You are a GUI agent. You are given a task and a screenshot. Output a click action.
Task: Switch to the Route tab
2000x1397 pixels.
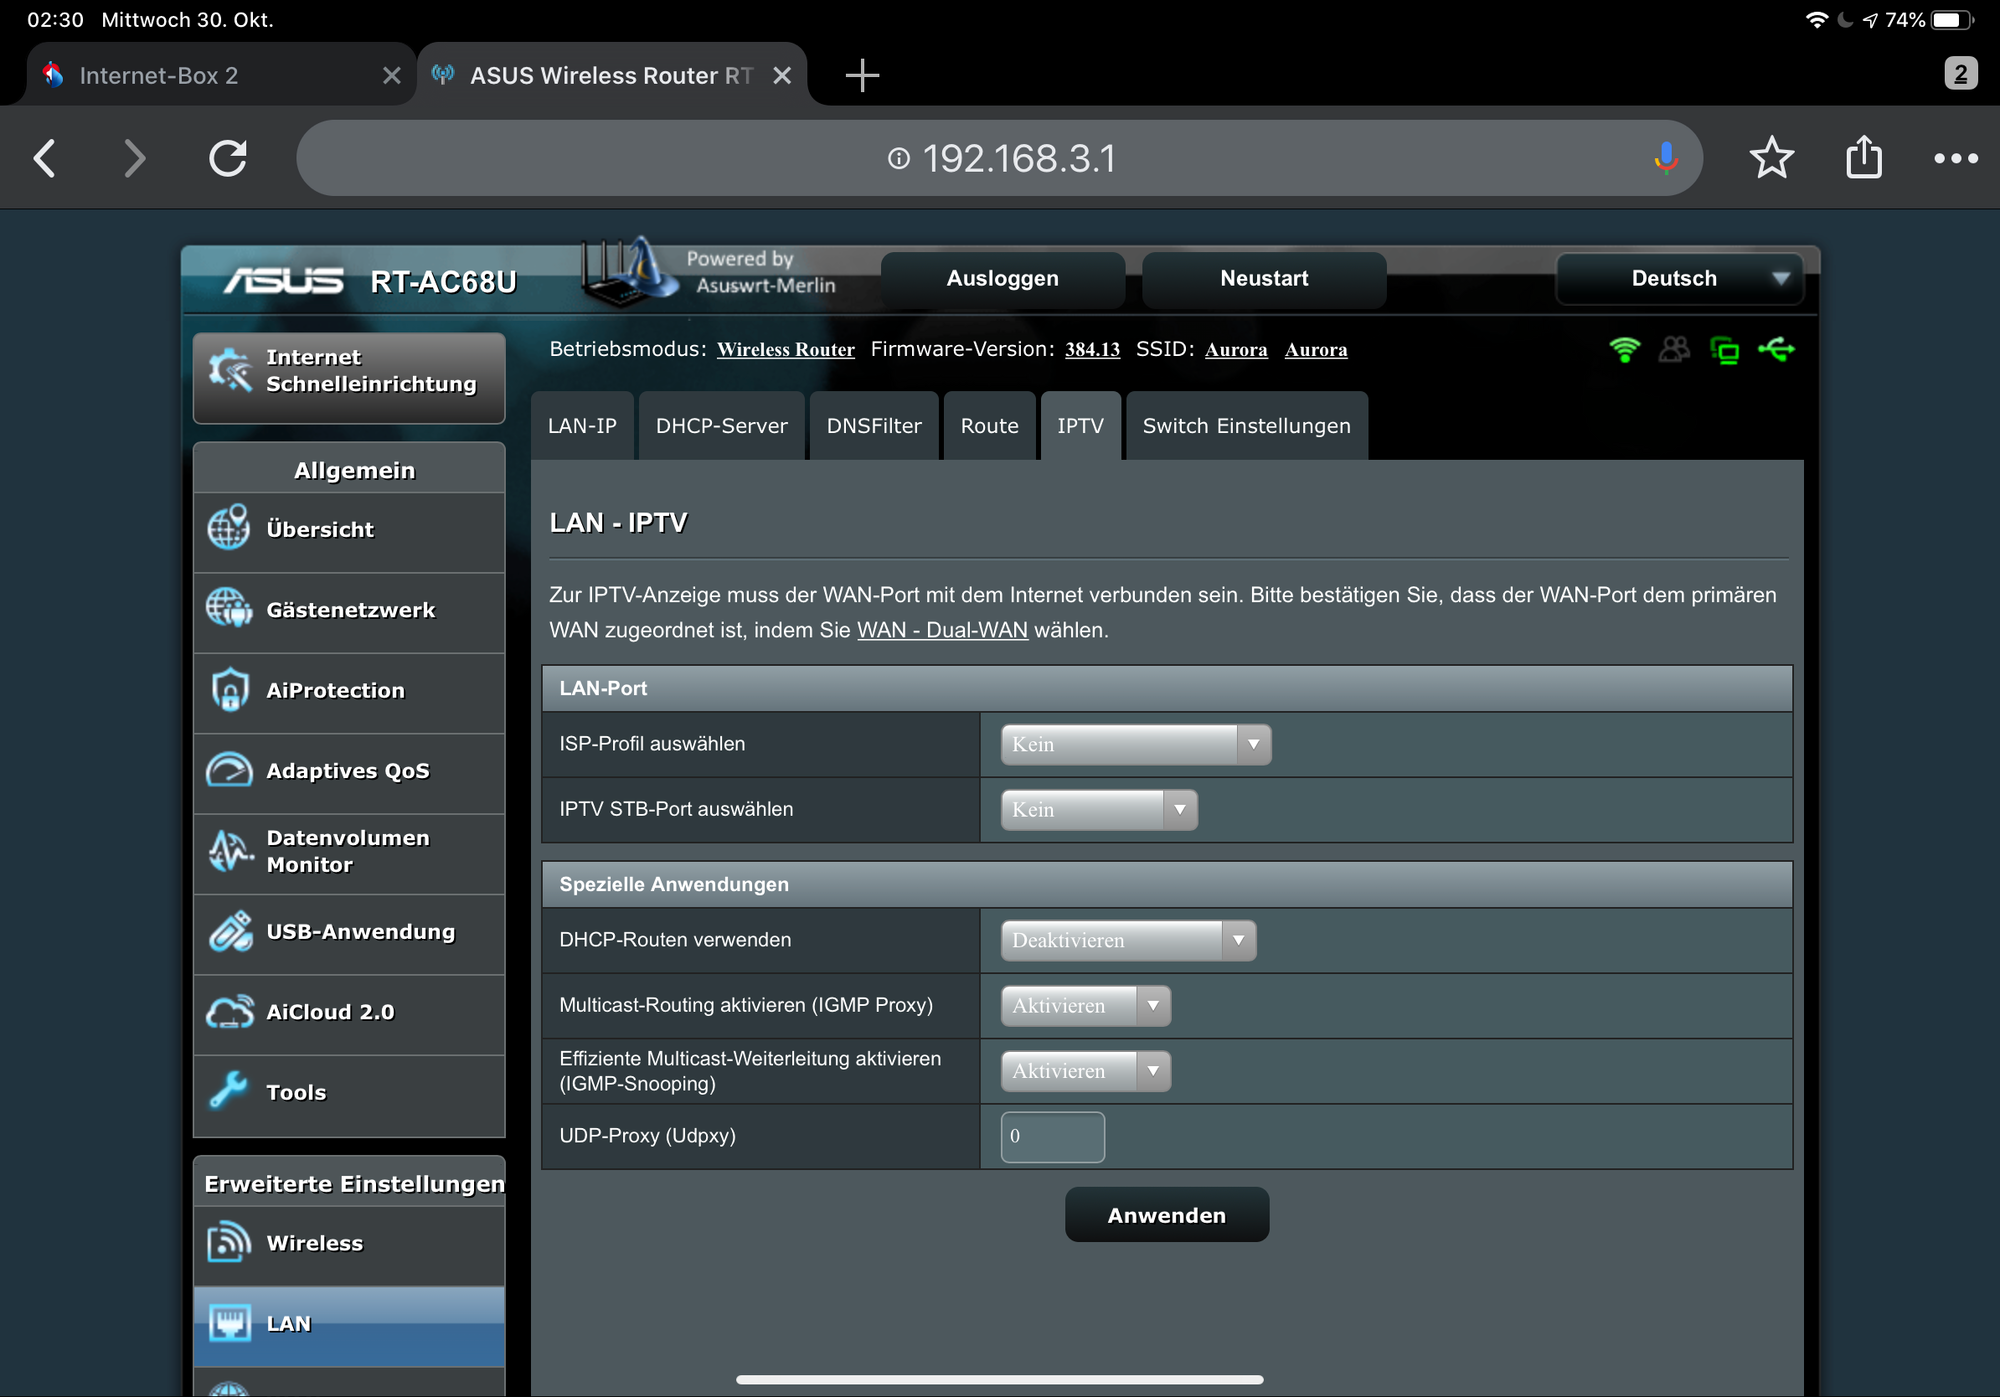click(x=989, y=426)
